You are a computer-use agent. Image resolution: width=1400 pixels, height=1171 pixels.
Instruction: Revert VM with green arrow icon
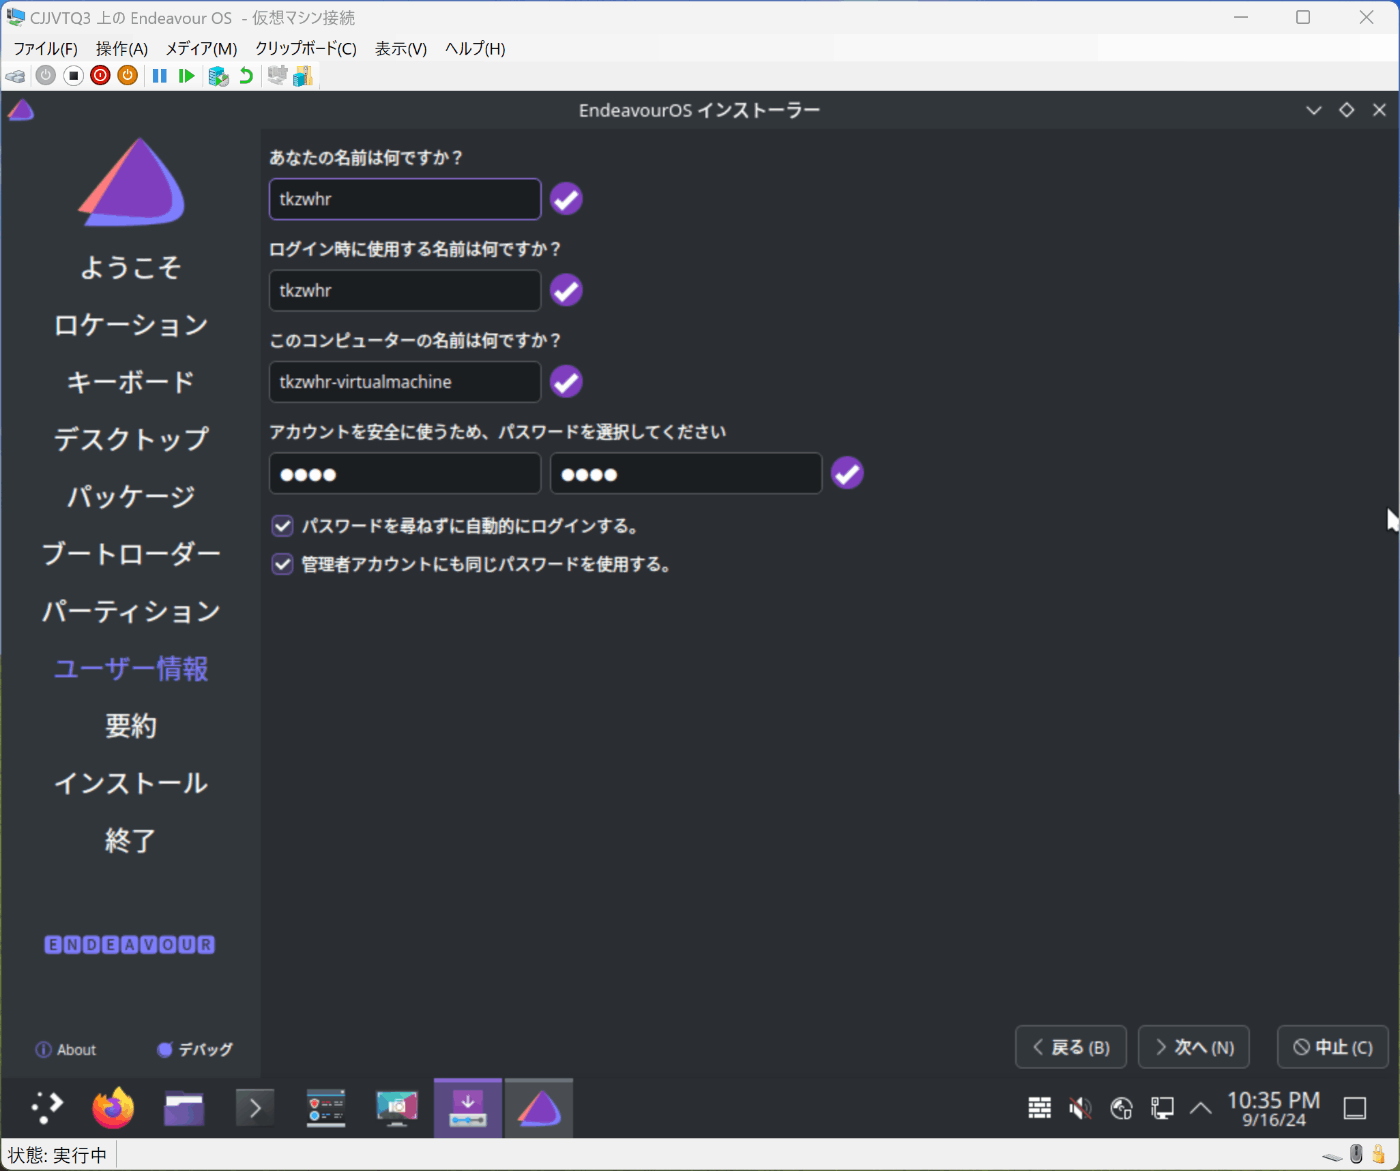(246, 75)
